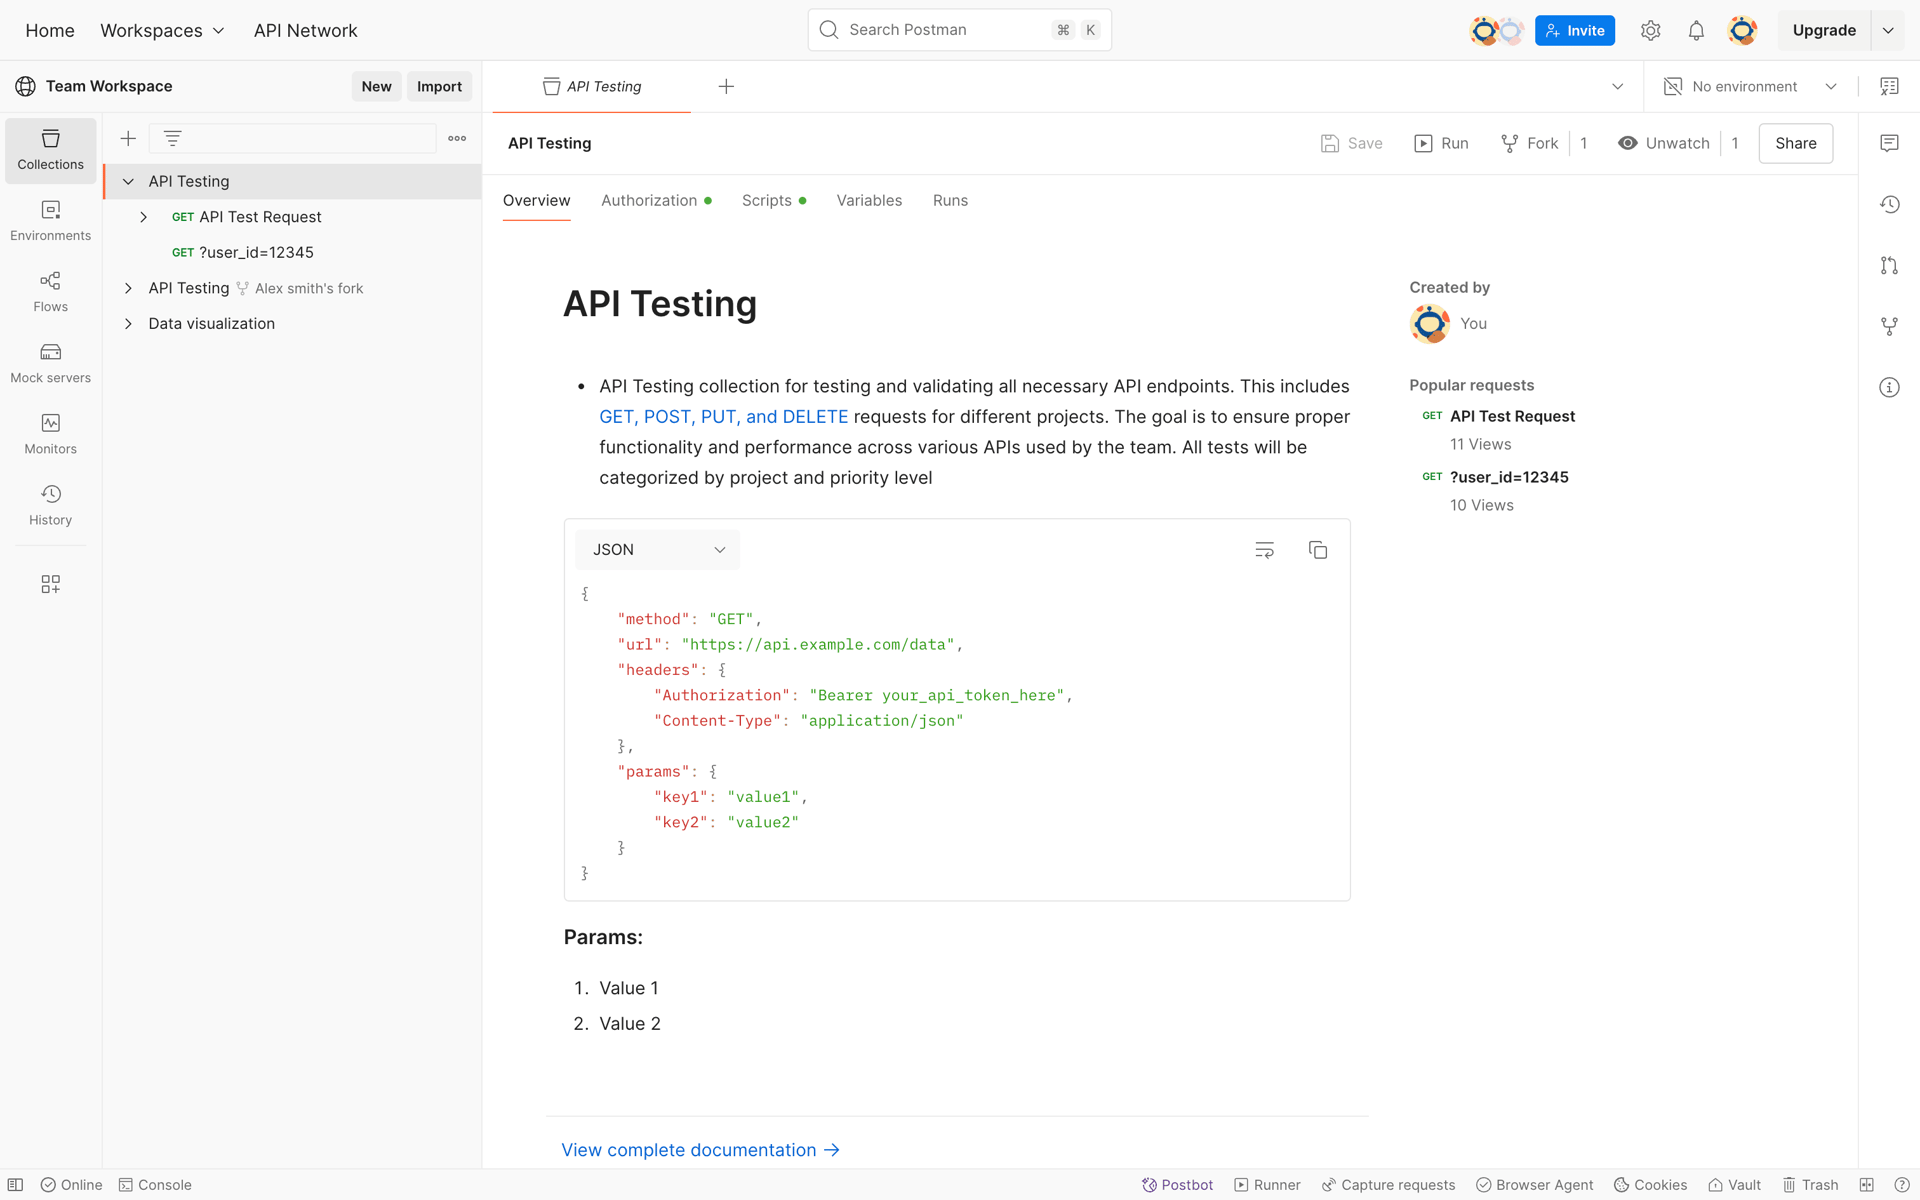Viewport: 1920px width, 1200px height.
Task: Switch to the Variables tab
Action: point(869,201)
